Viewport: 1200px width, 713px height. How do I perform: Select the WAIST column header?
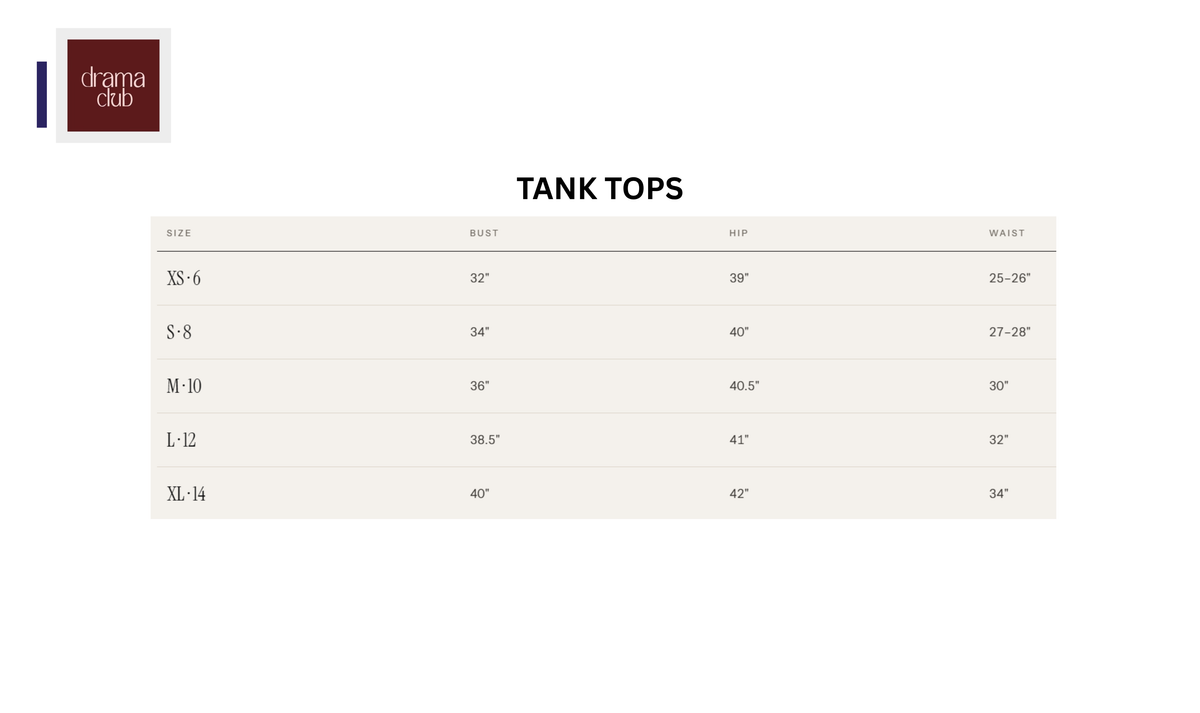[1007, 233]
